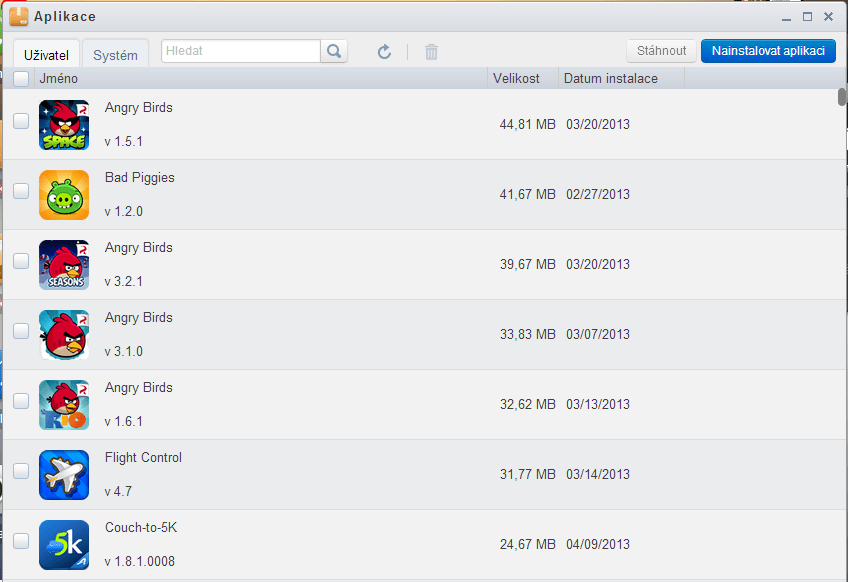The height and width of the screenshot is (582, 848).
Task: Click into the Hledat search field
Action: click(x=241, y=51)
